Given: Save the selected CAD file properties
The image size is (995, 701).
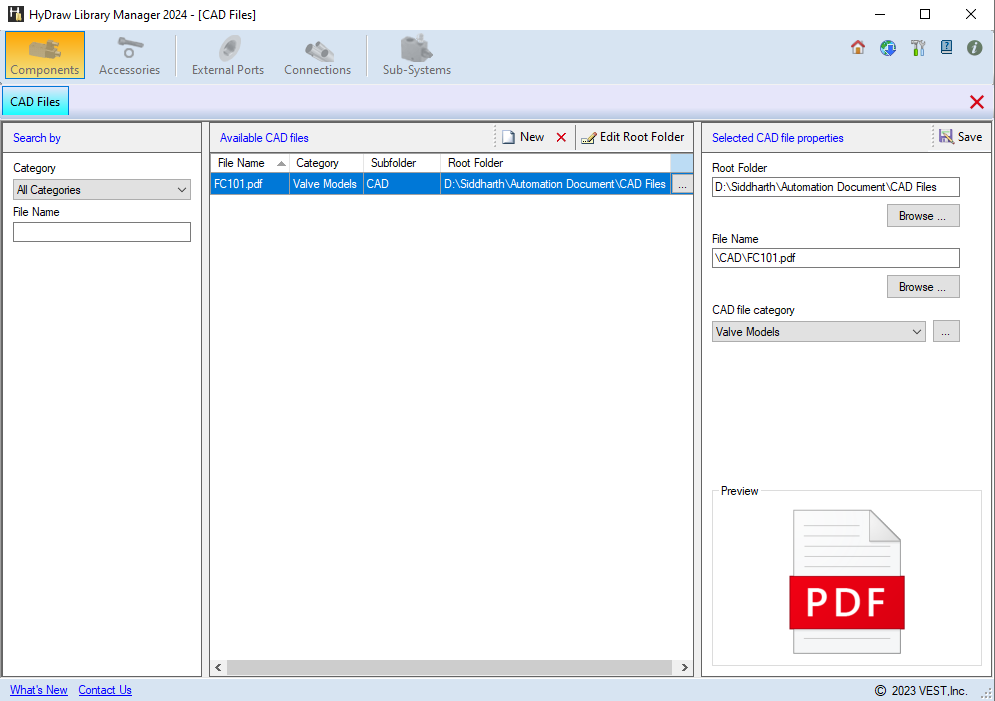Looking at the screenshot, I should tap(960, 138).
